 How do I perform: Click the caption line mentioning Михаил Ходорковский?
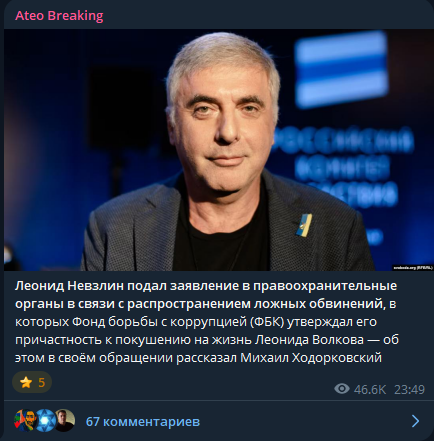pos(198,358)
